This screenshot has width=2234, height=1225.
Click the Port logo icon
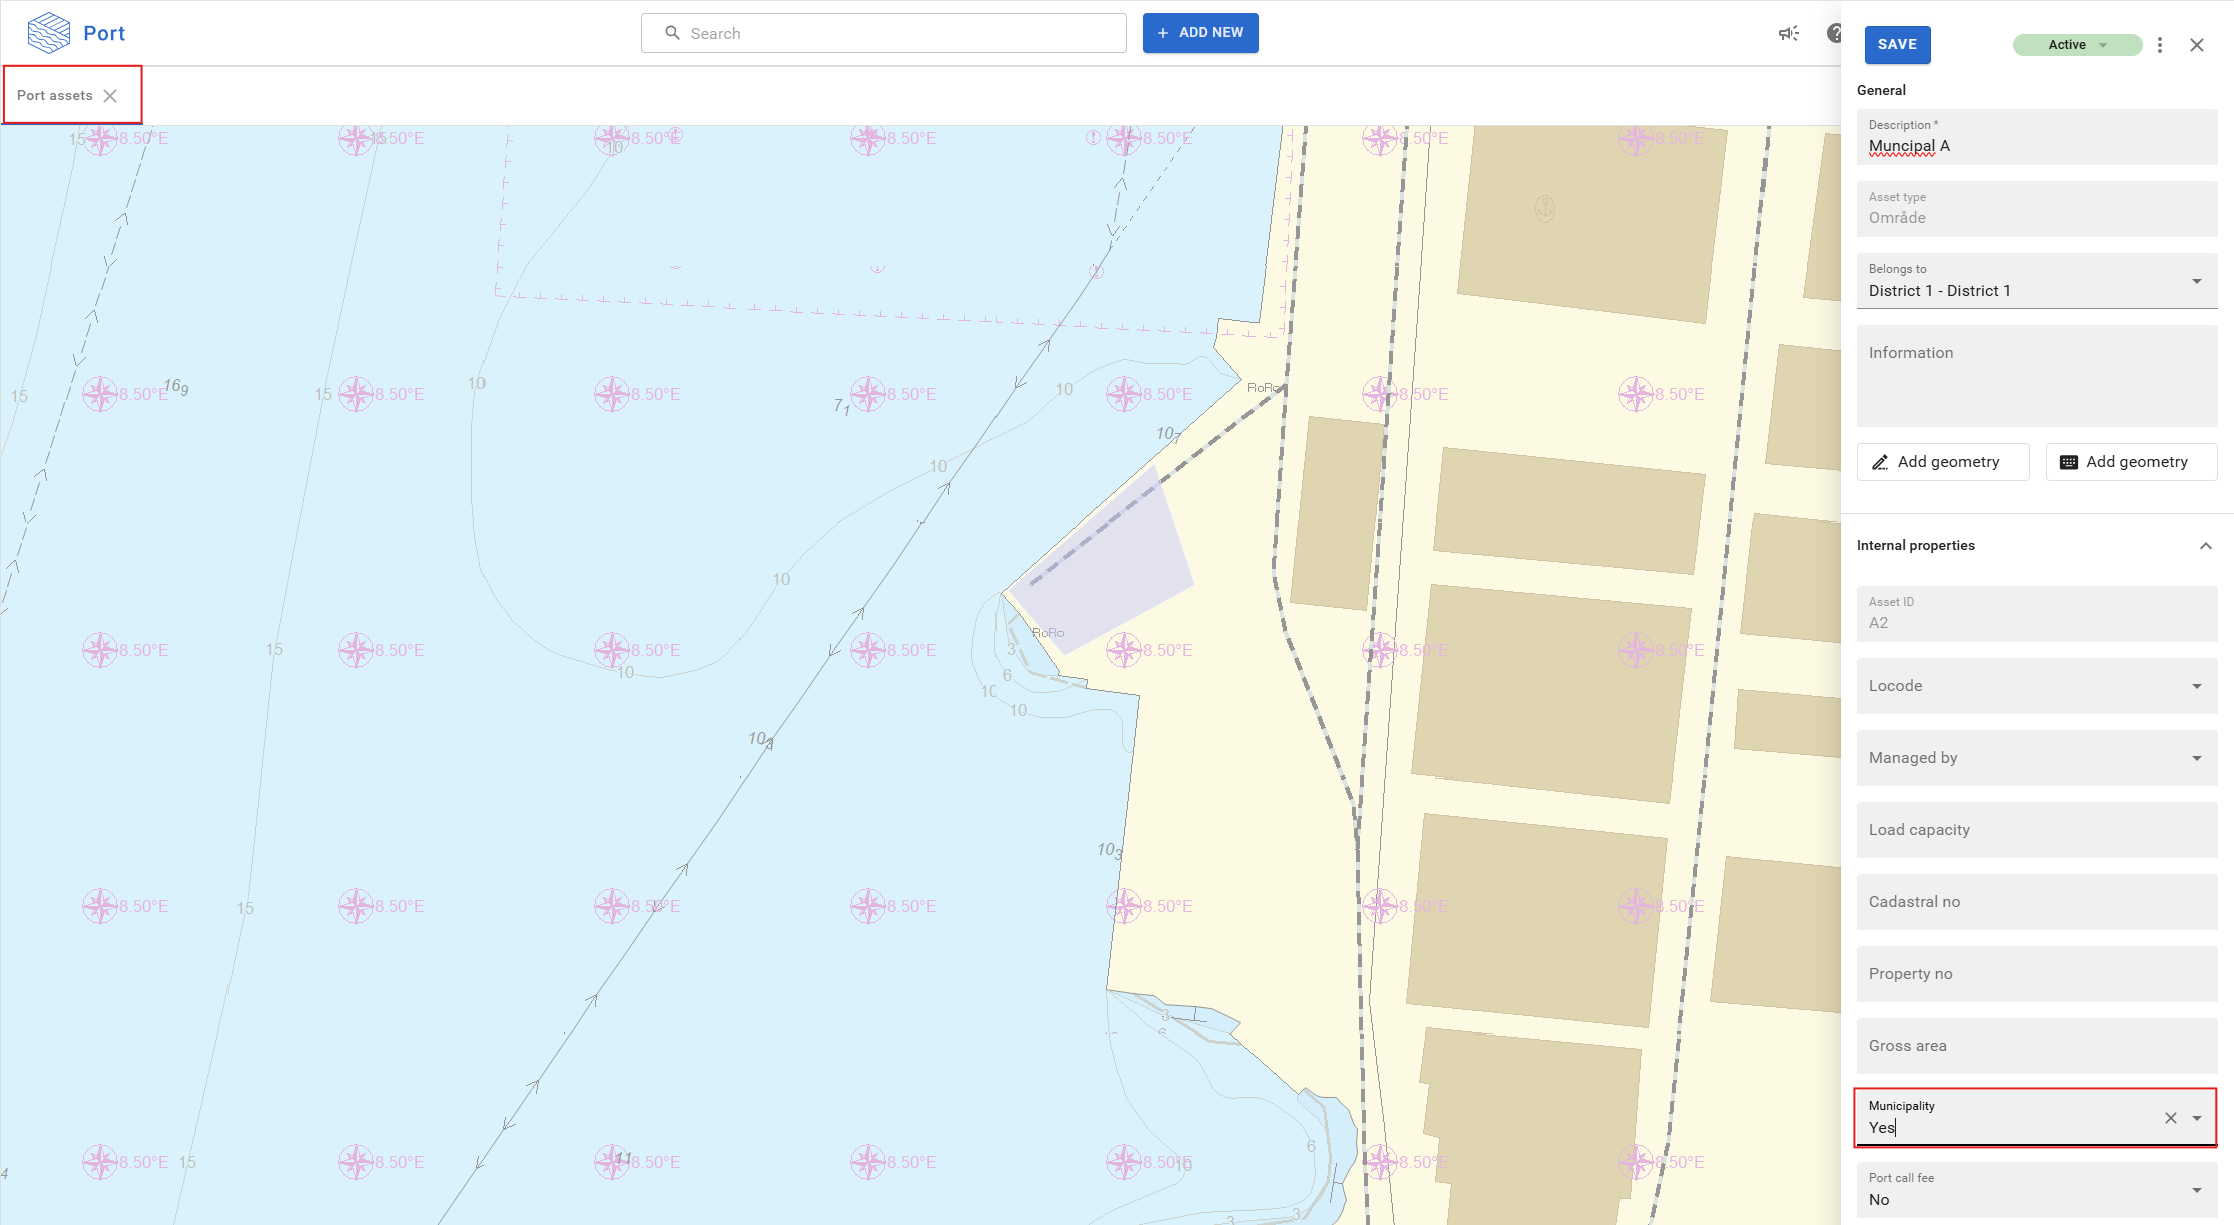click(x=48, y=33)
